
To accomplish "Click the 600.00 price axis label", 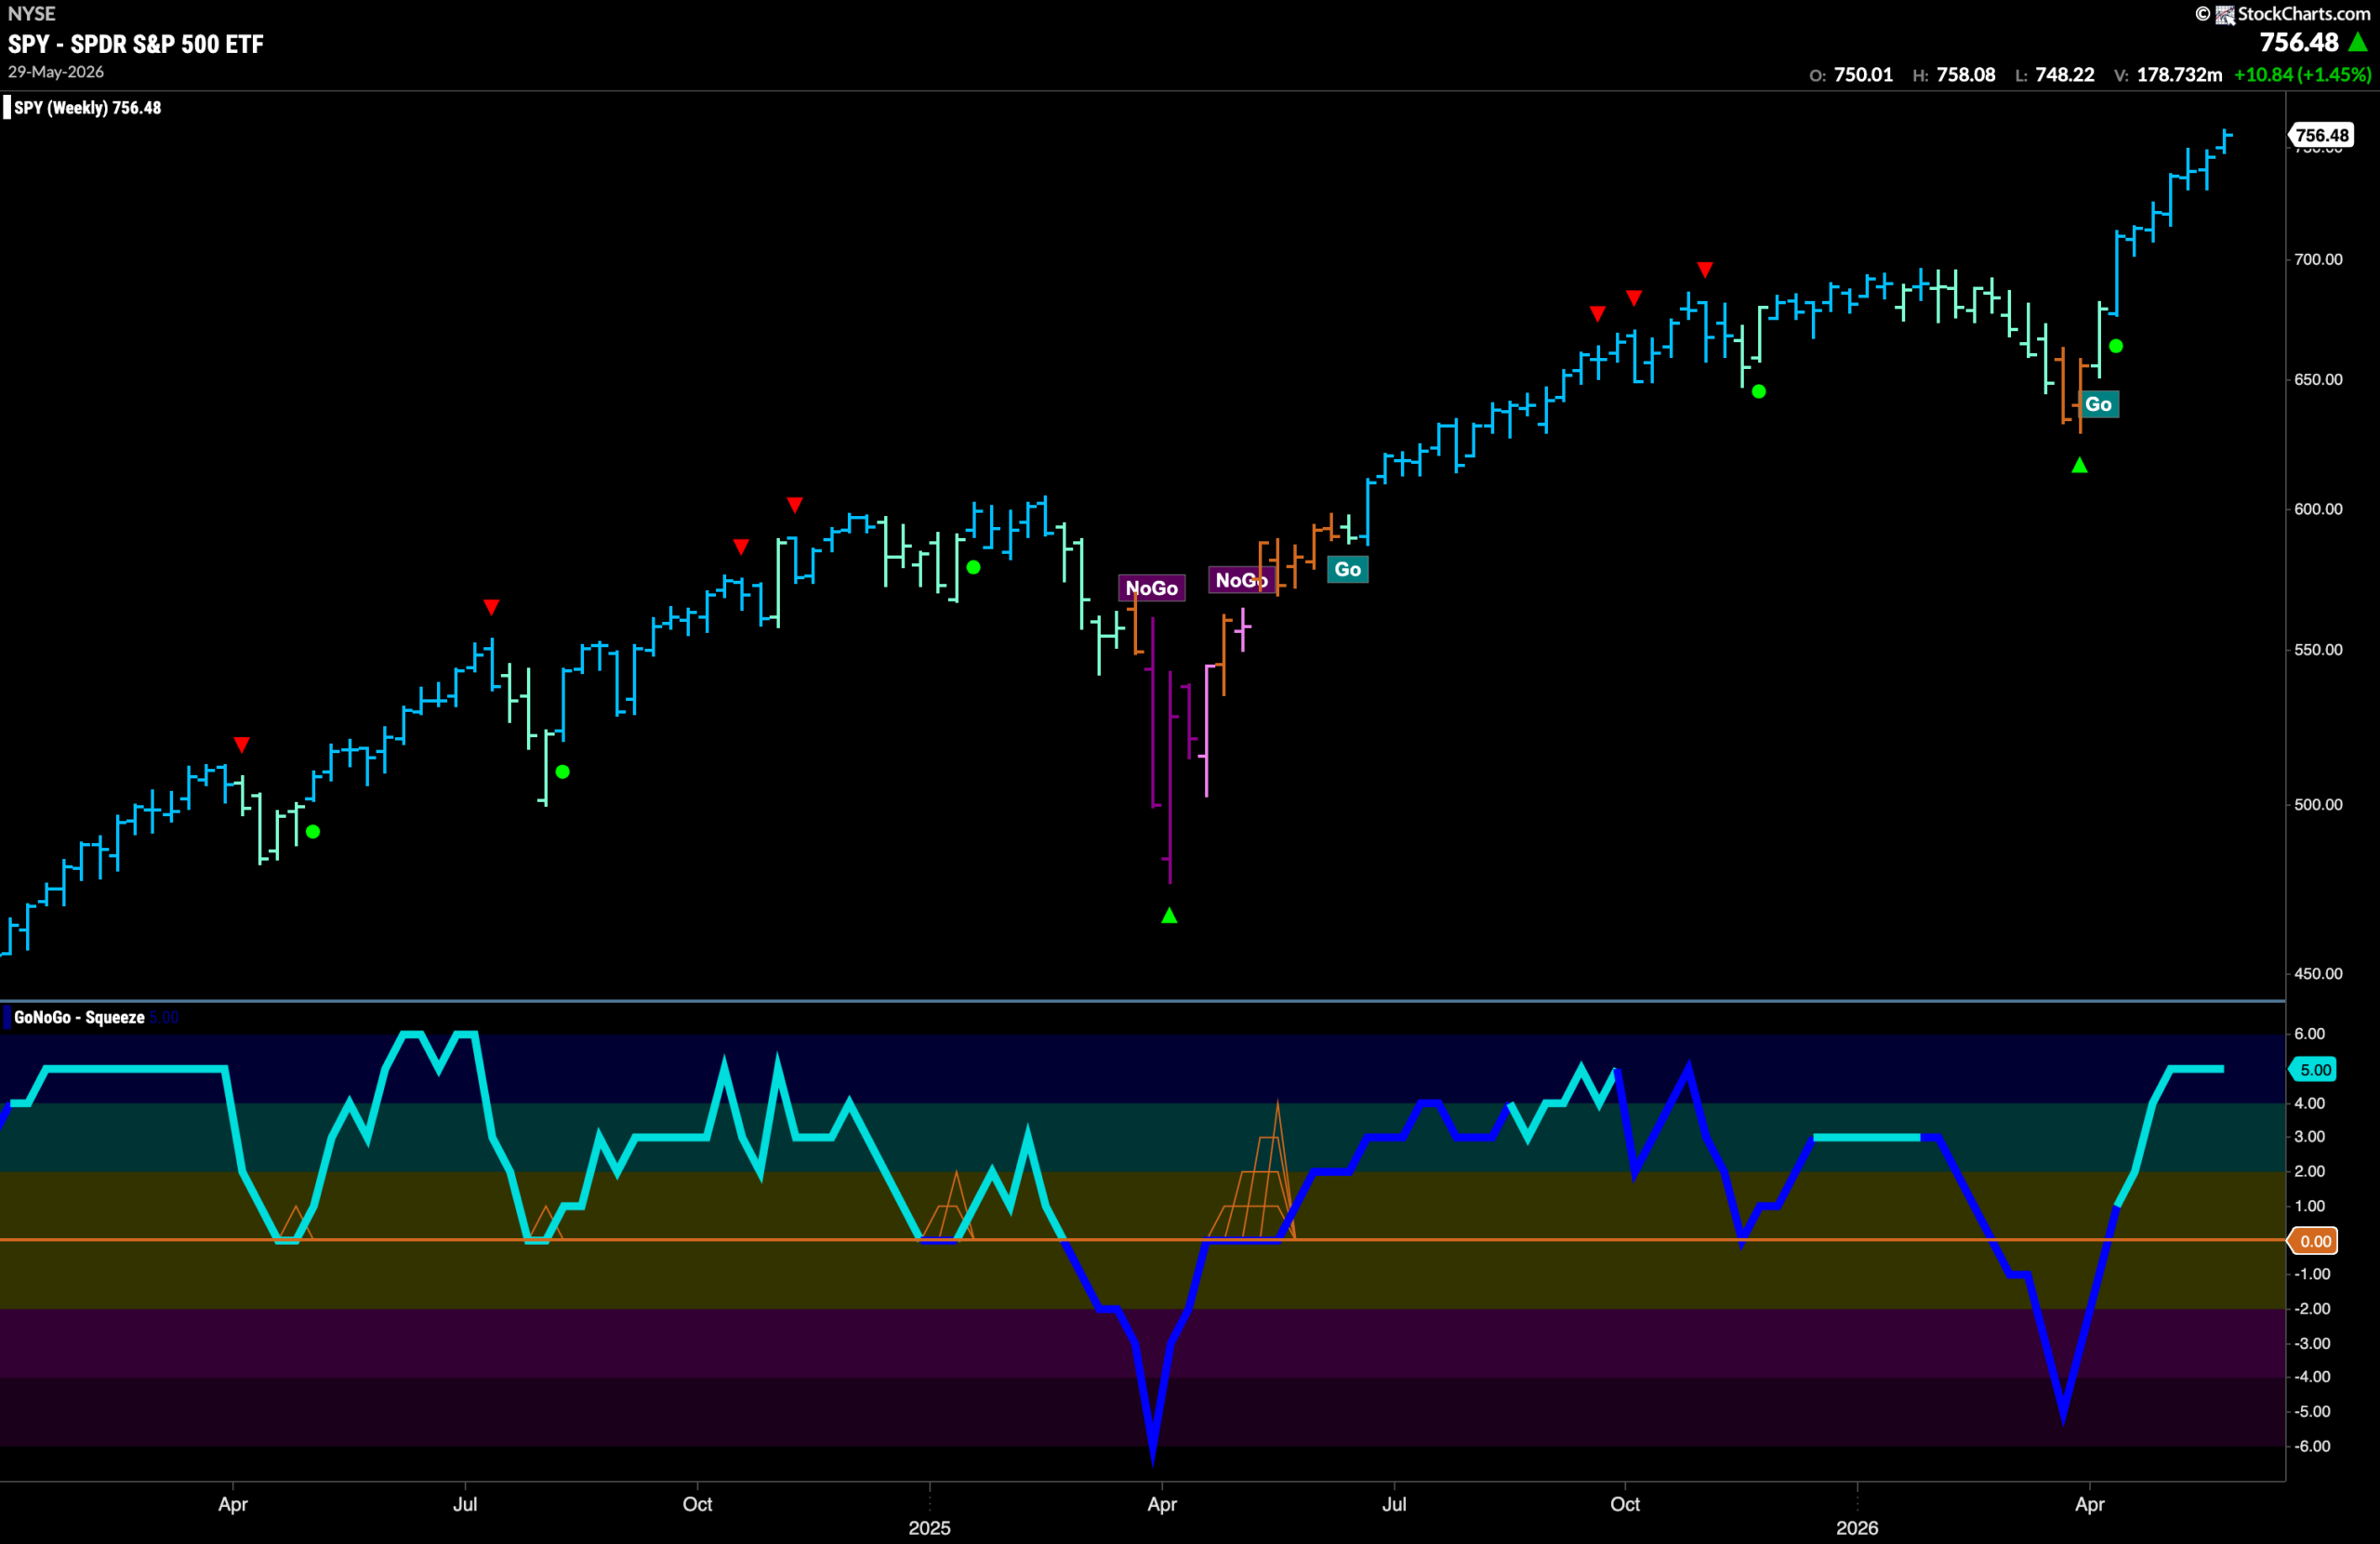I will [x=2318, y=509].
